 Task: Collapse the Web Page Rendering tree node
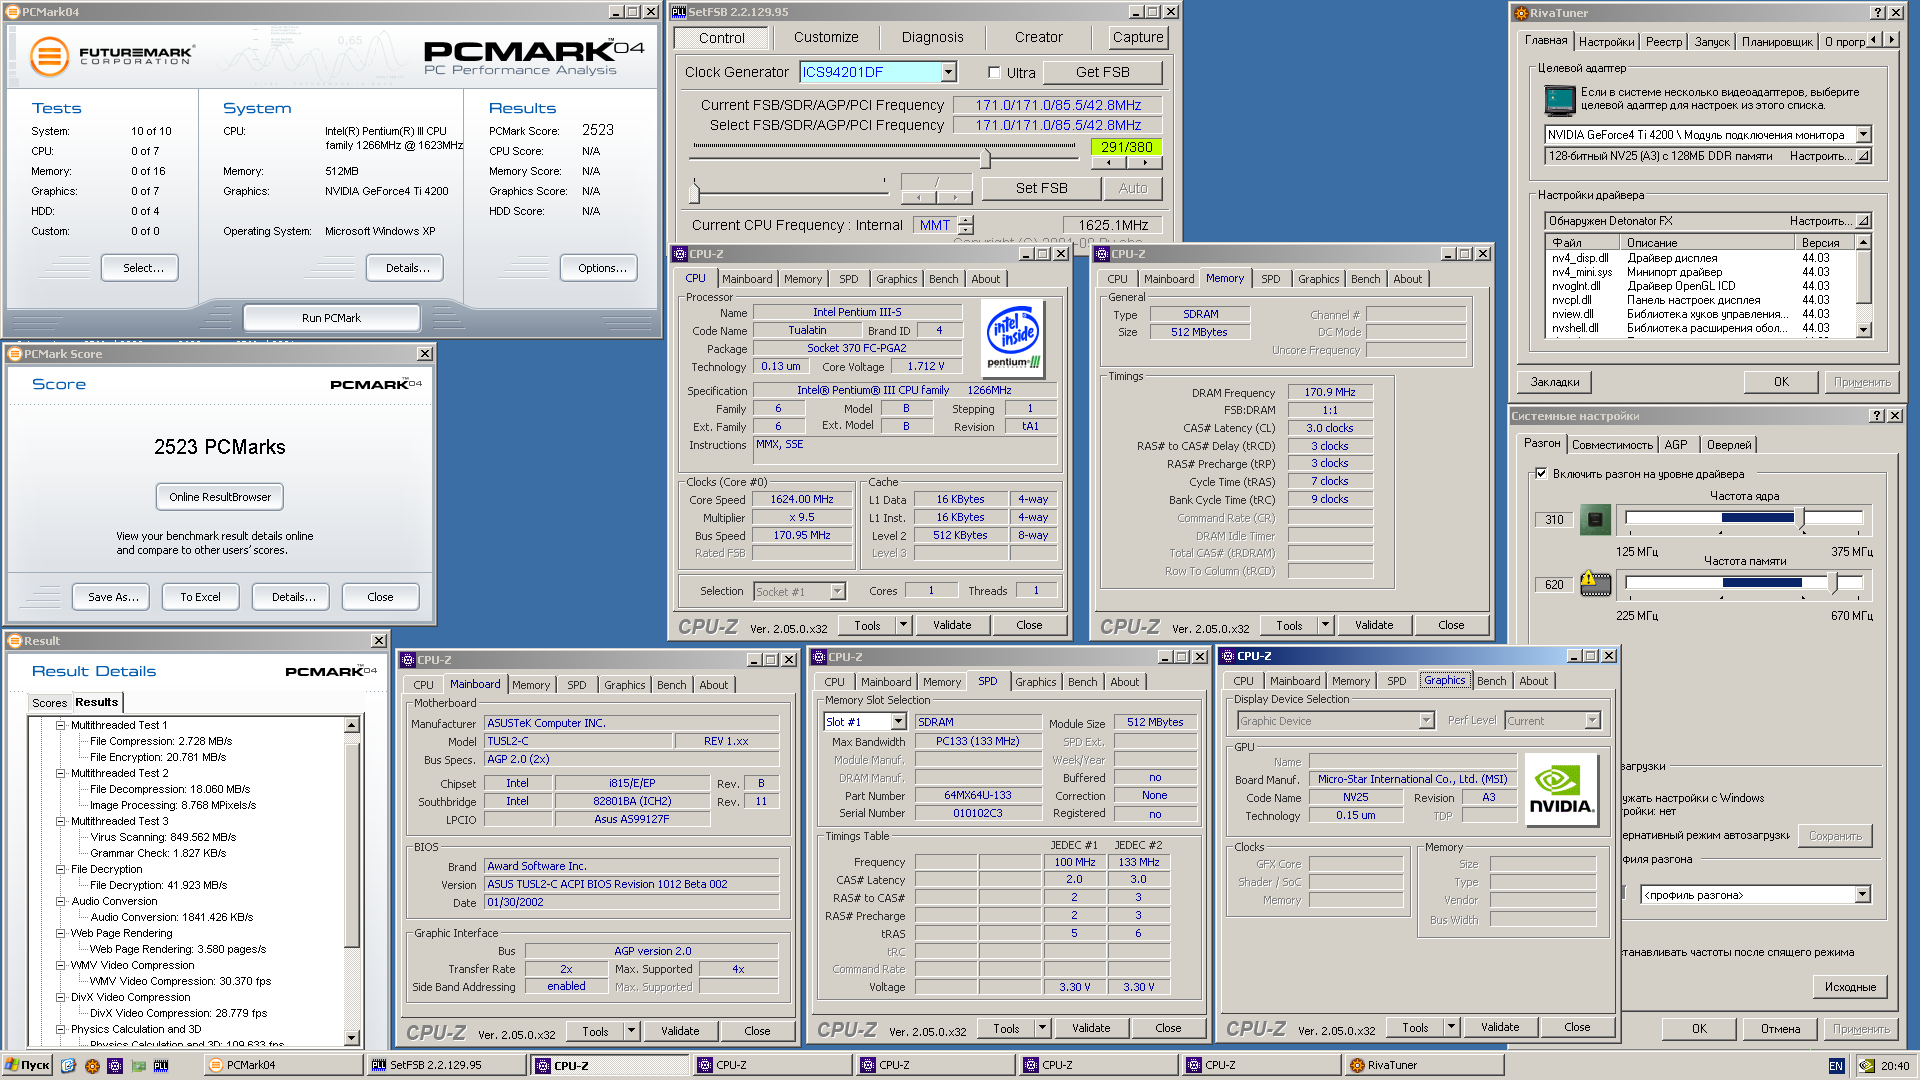(x=60, y=933)
